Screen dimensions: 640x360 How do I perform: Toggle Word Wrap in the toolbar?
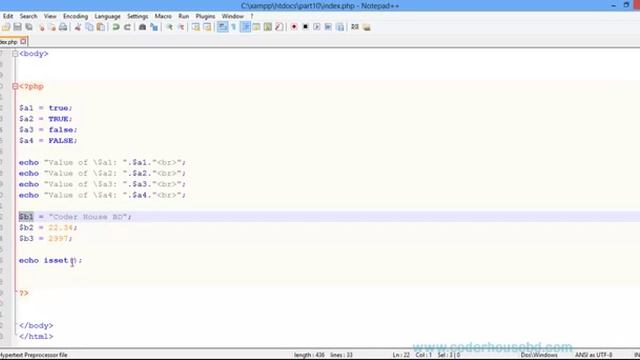pyautogui.click(x=222, y=27)
